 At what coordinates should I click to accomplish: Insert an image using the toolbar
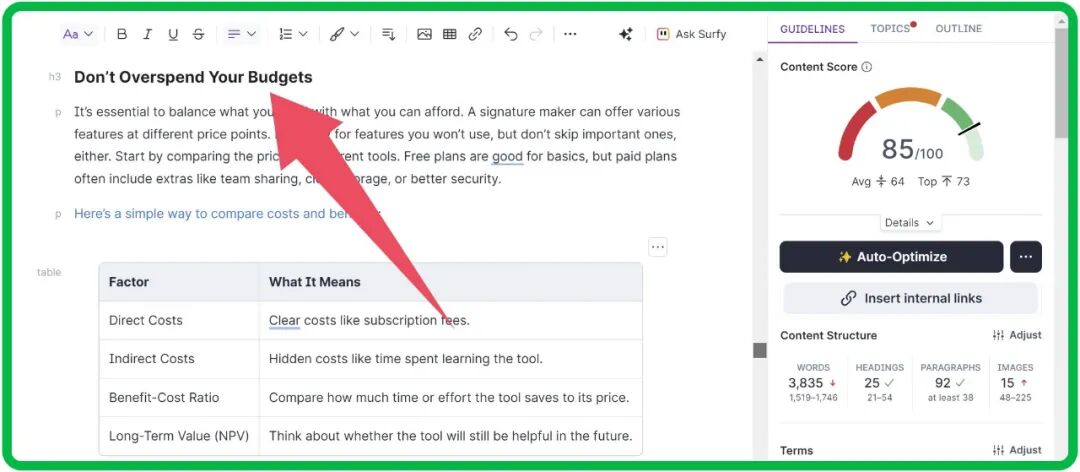pos(424,34)
